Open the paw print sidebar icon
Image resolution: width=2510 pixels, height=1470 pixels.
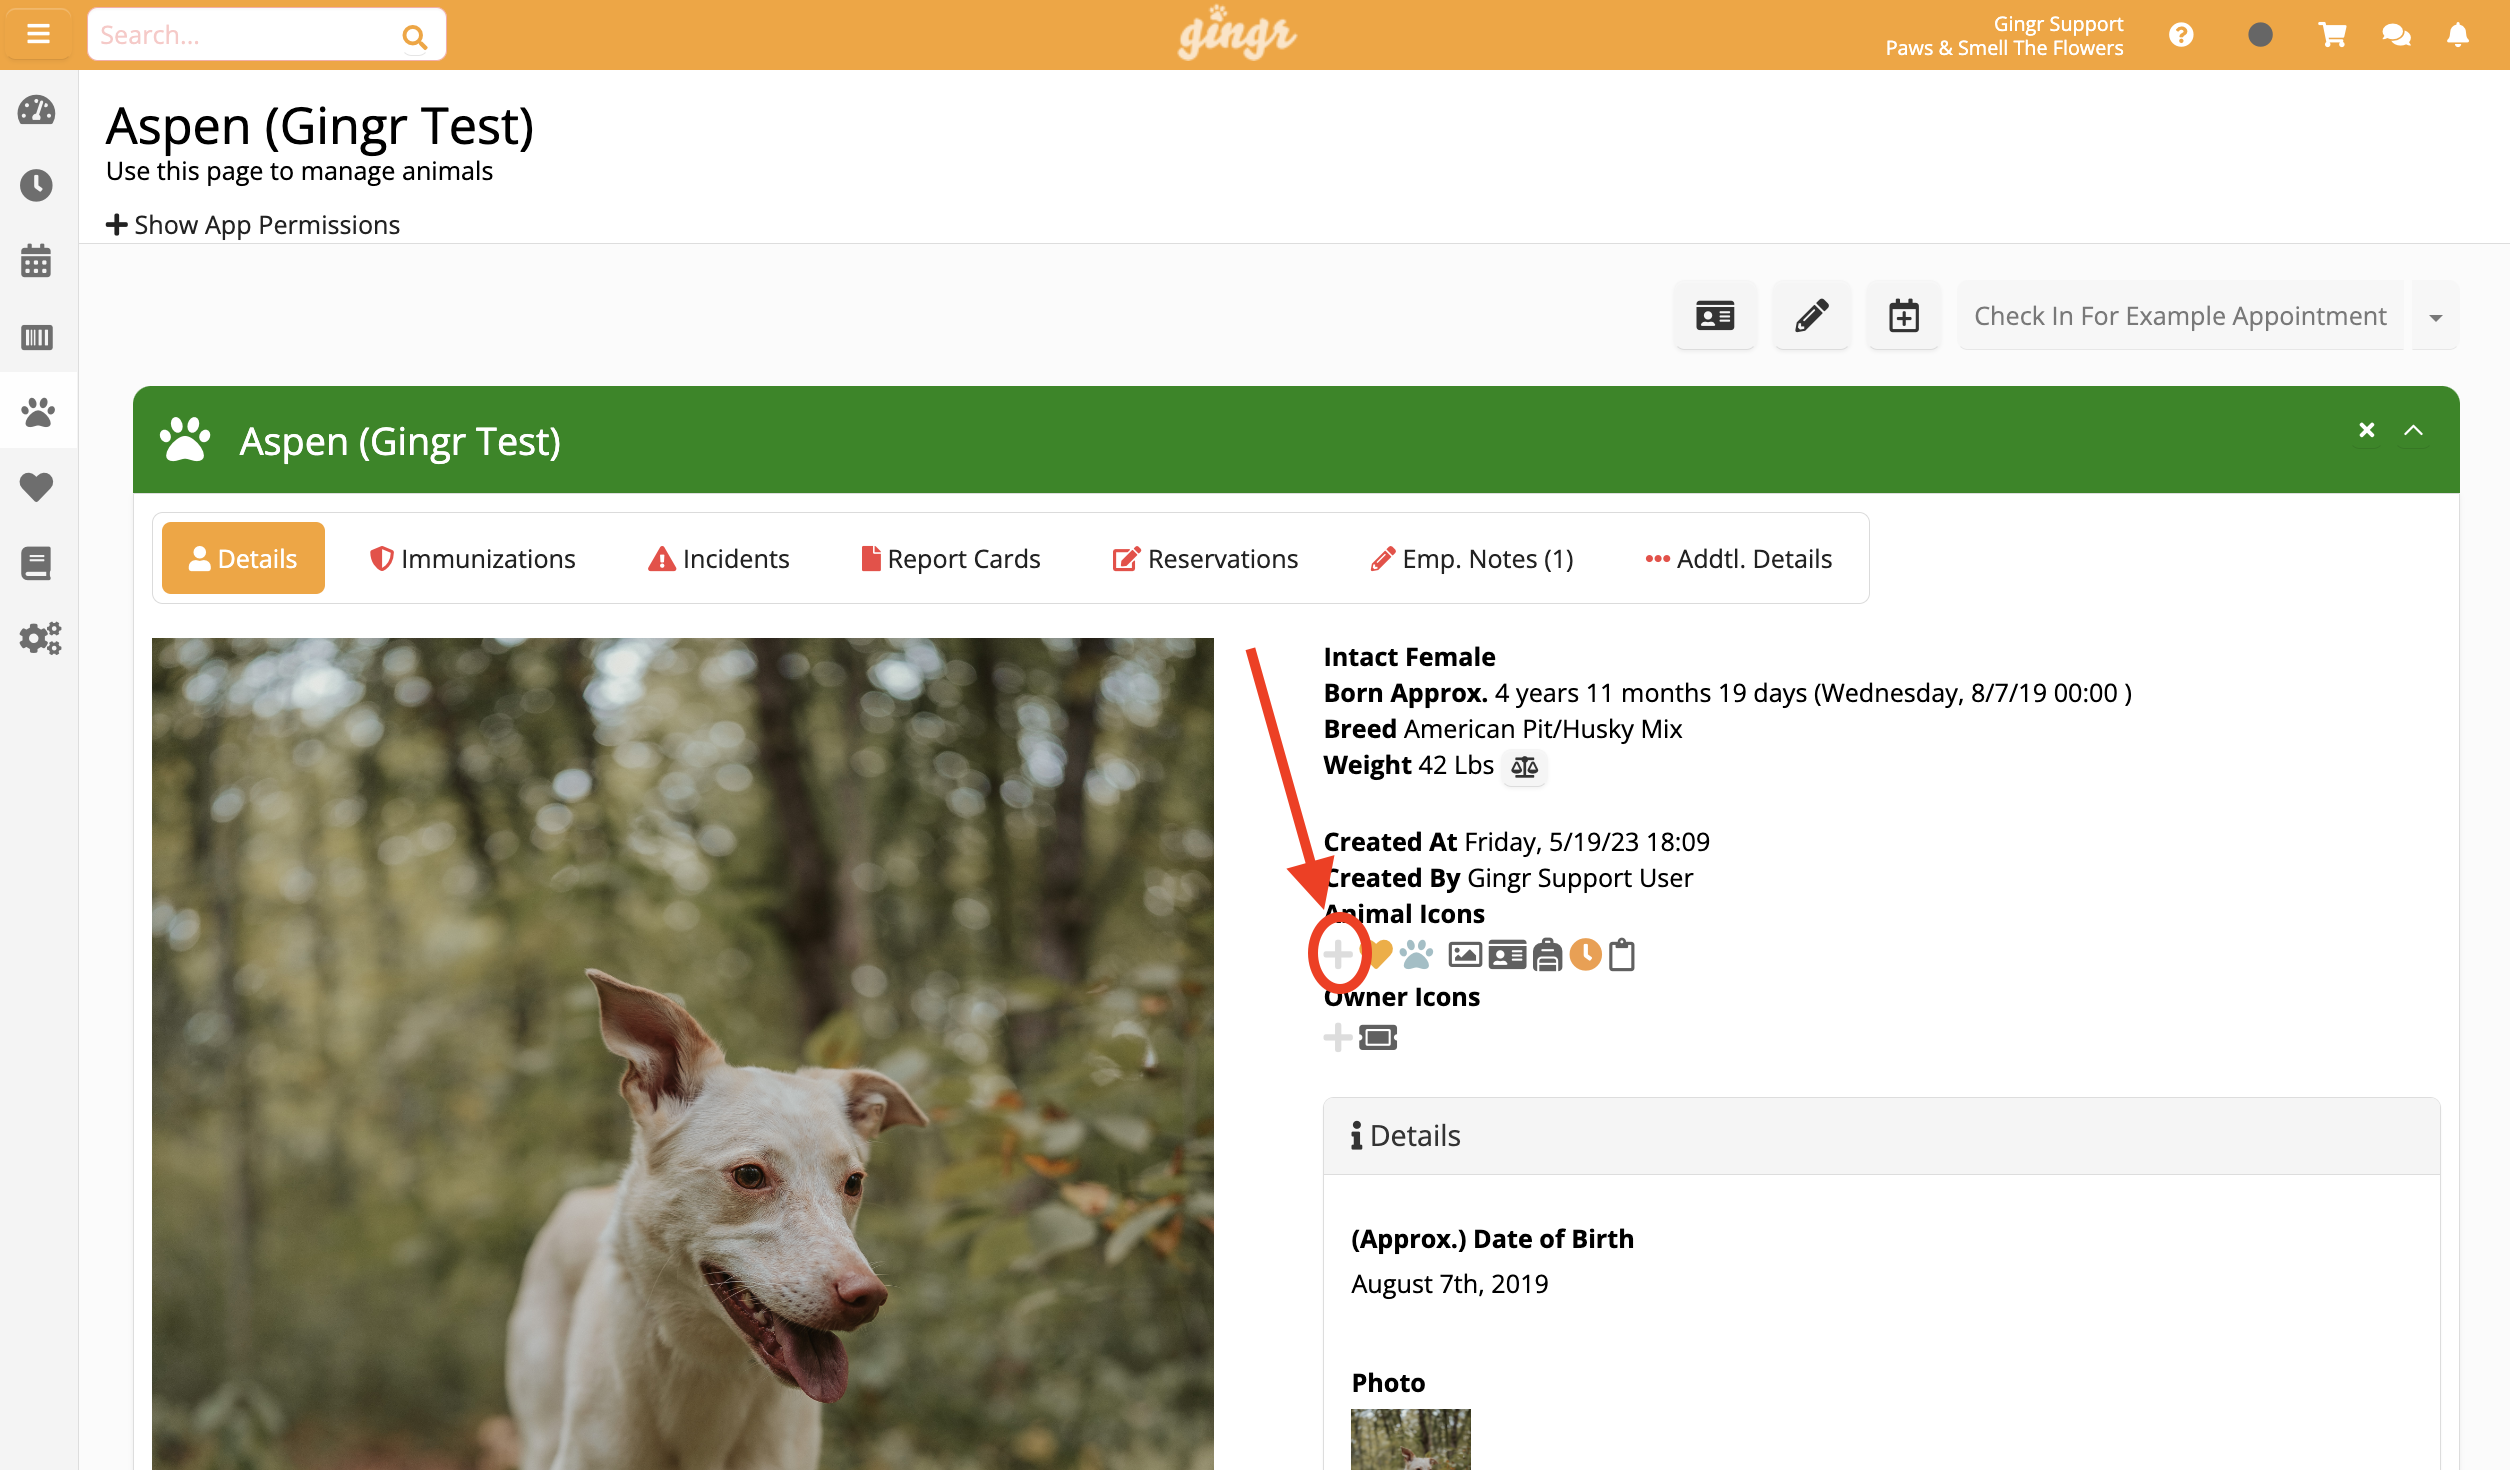point(37,412)
